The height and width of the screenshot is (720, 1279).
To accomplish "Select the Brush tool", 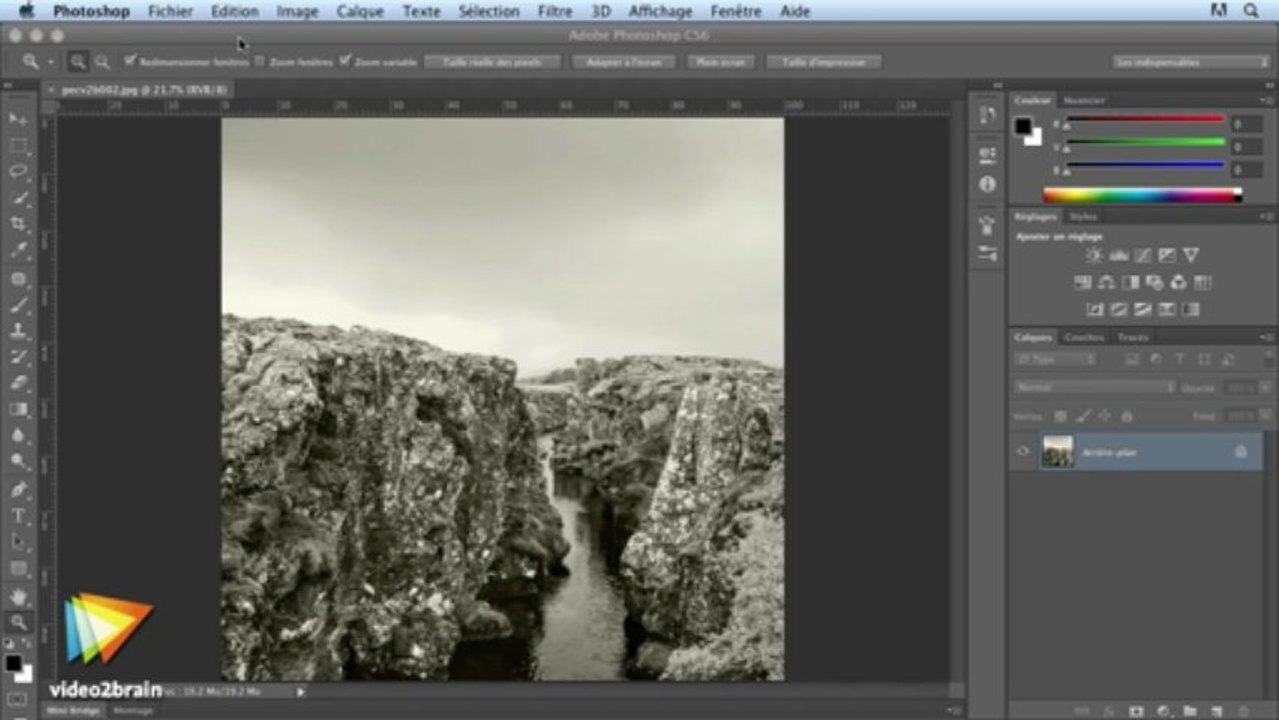I will click(18, 304).
